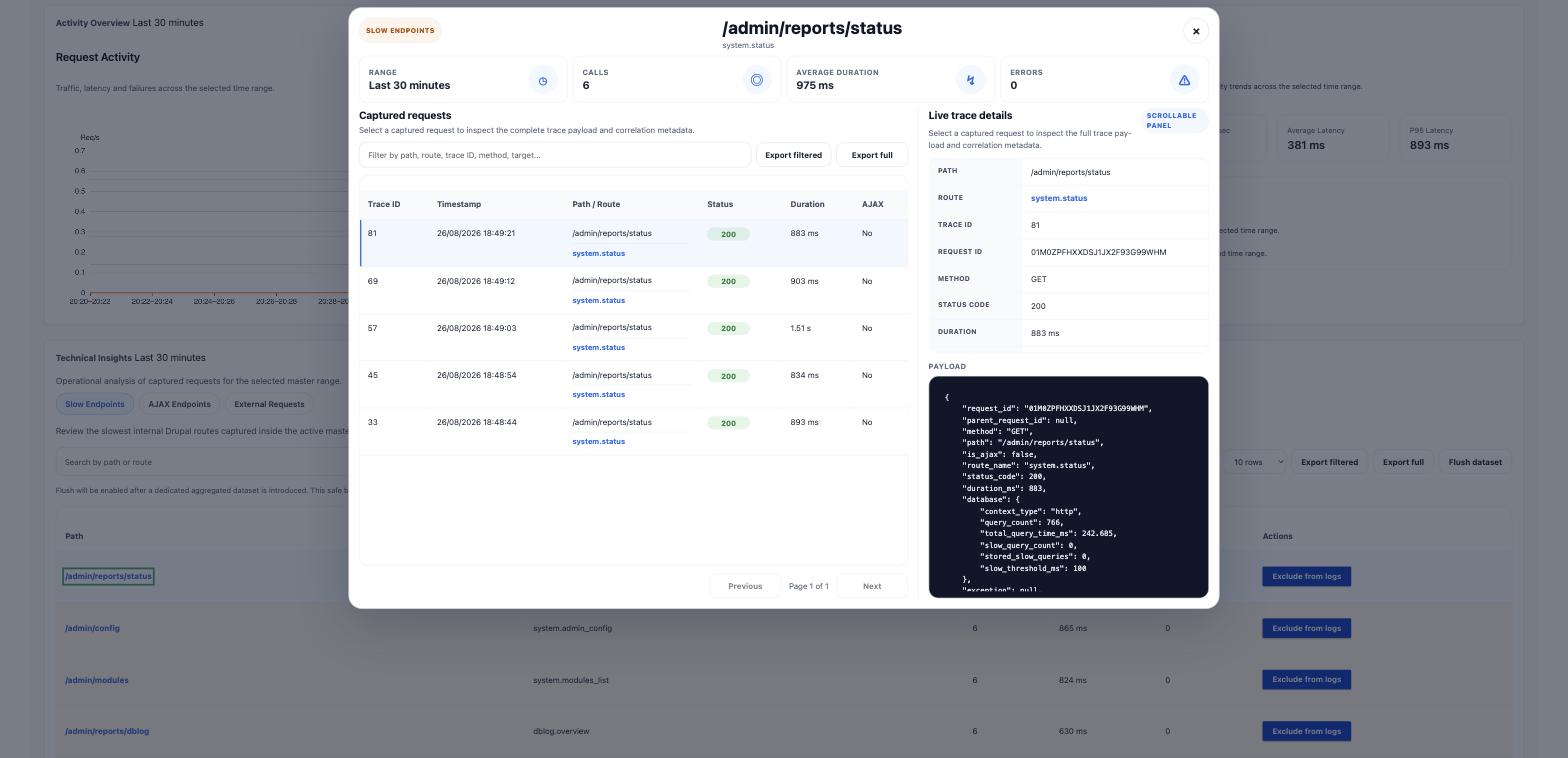This screenshot has height=758, width=1568.
Task: Sort by the Duration column header
Action: coord(807,204)
